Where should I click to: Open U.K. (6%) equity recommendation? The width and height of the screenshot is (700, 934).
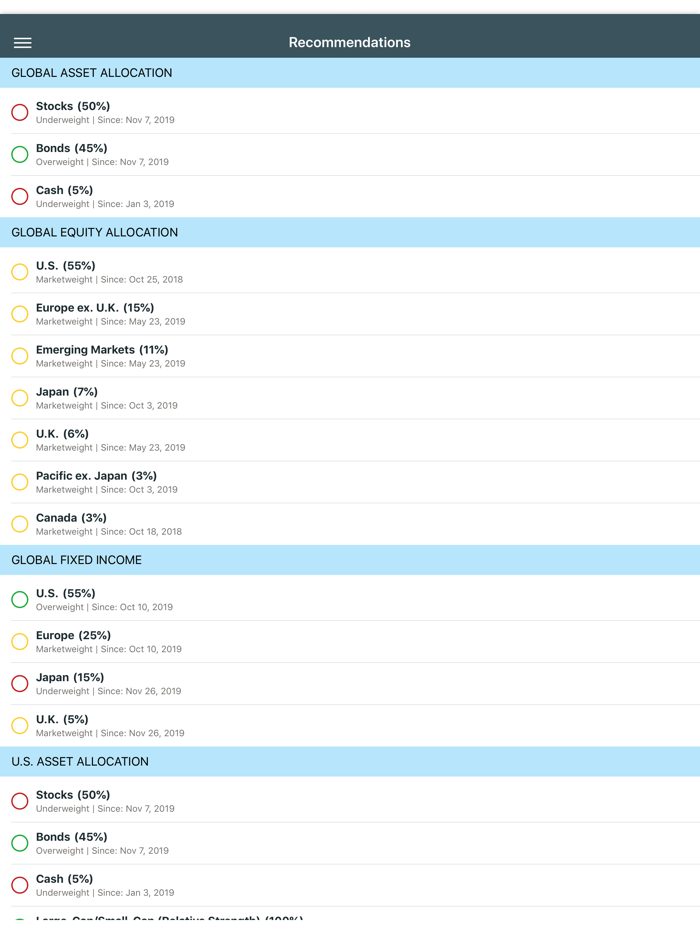pos(350,440)
